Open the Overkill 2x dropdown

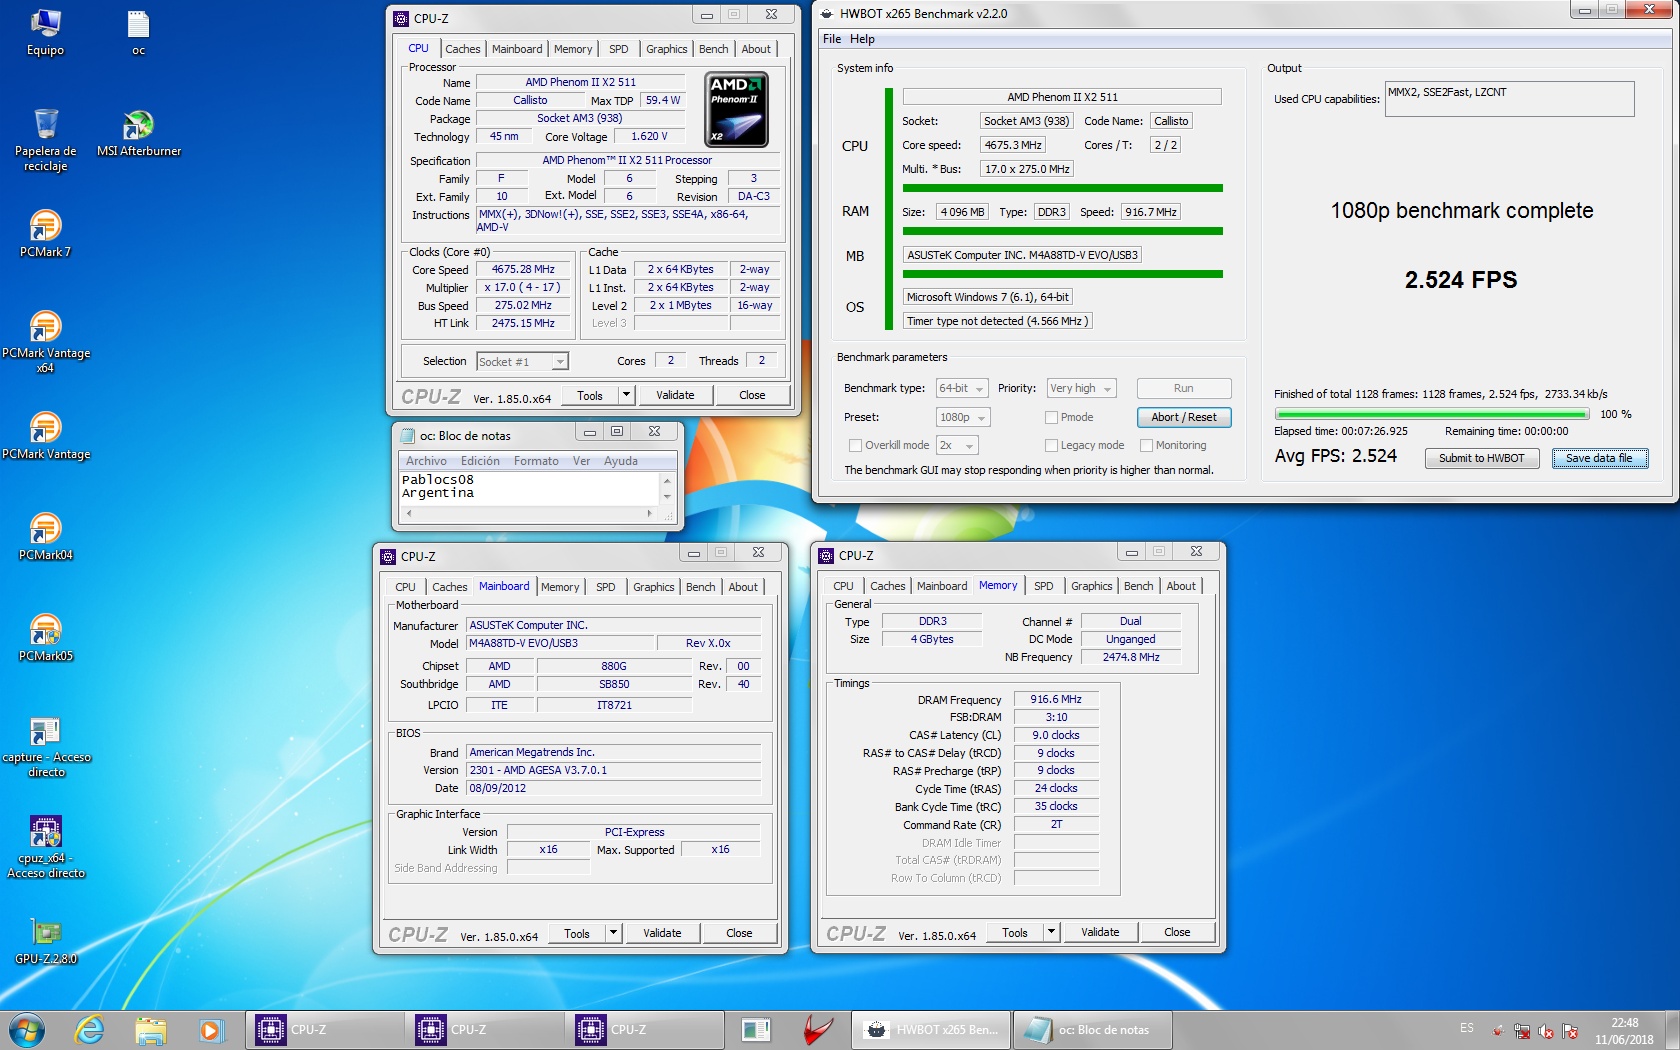[957, 446]
